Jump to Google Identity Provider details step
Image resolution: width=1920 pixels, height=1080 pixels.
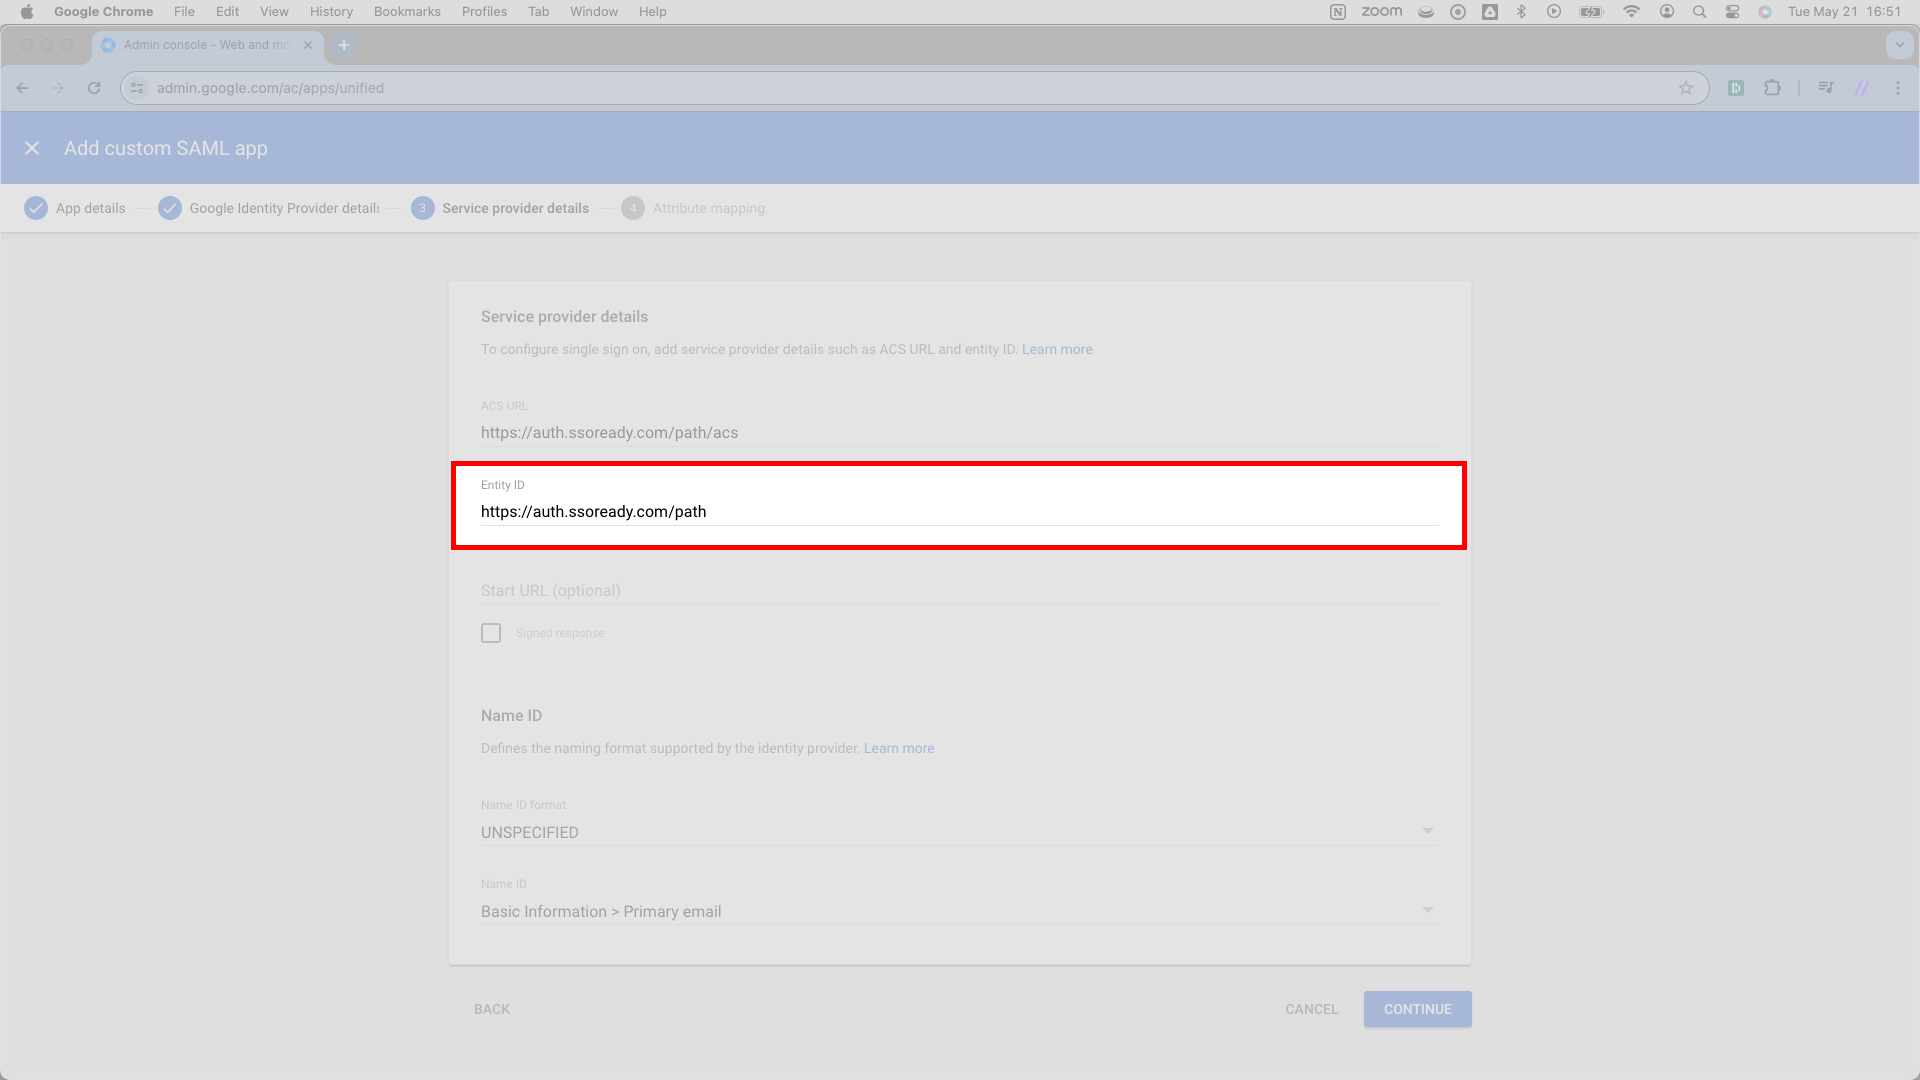269,208
